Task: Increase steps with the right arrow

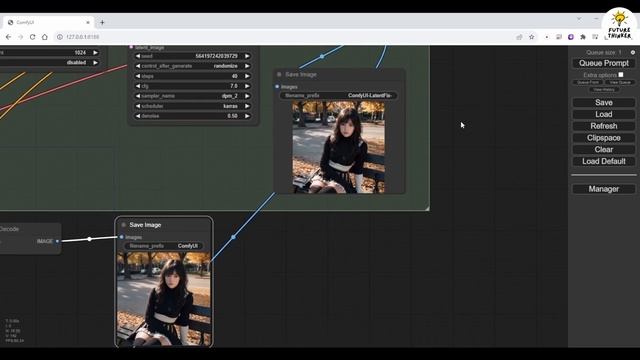Action: [x=247, y=76]
